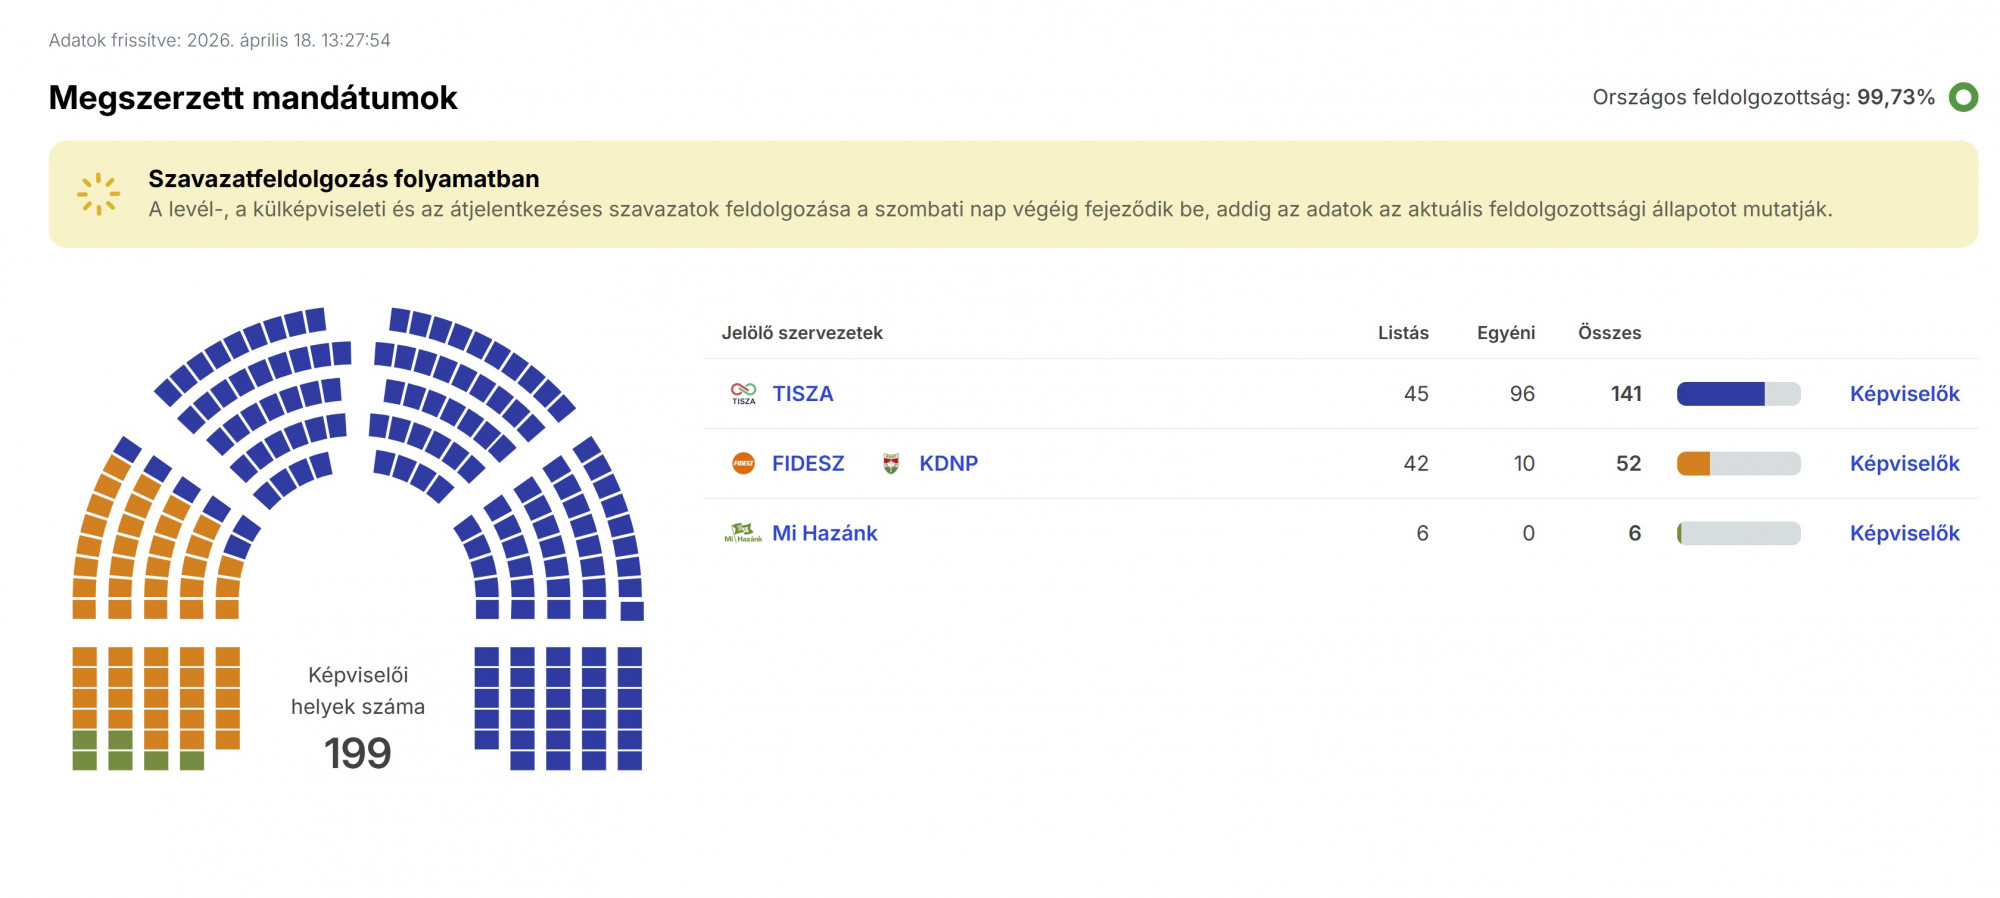Image resolution: width=2000 pixels, height=898 pixels.
Task: View FIDESZ-KDNP Képviselők link
Action: [1904, 464]
